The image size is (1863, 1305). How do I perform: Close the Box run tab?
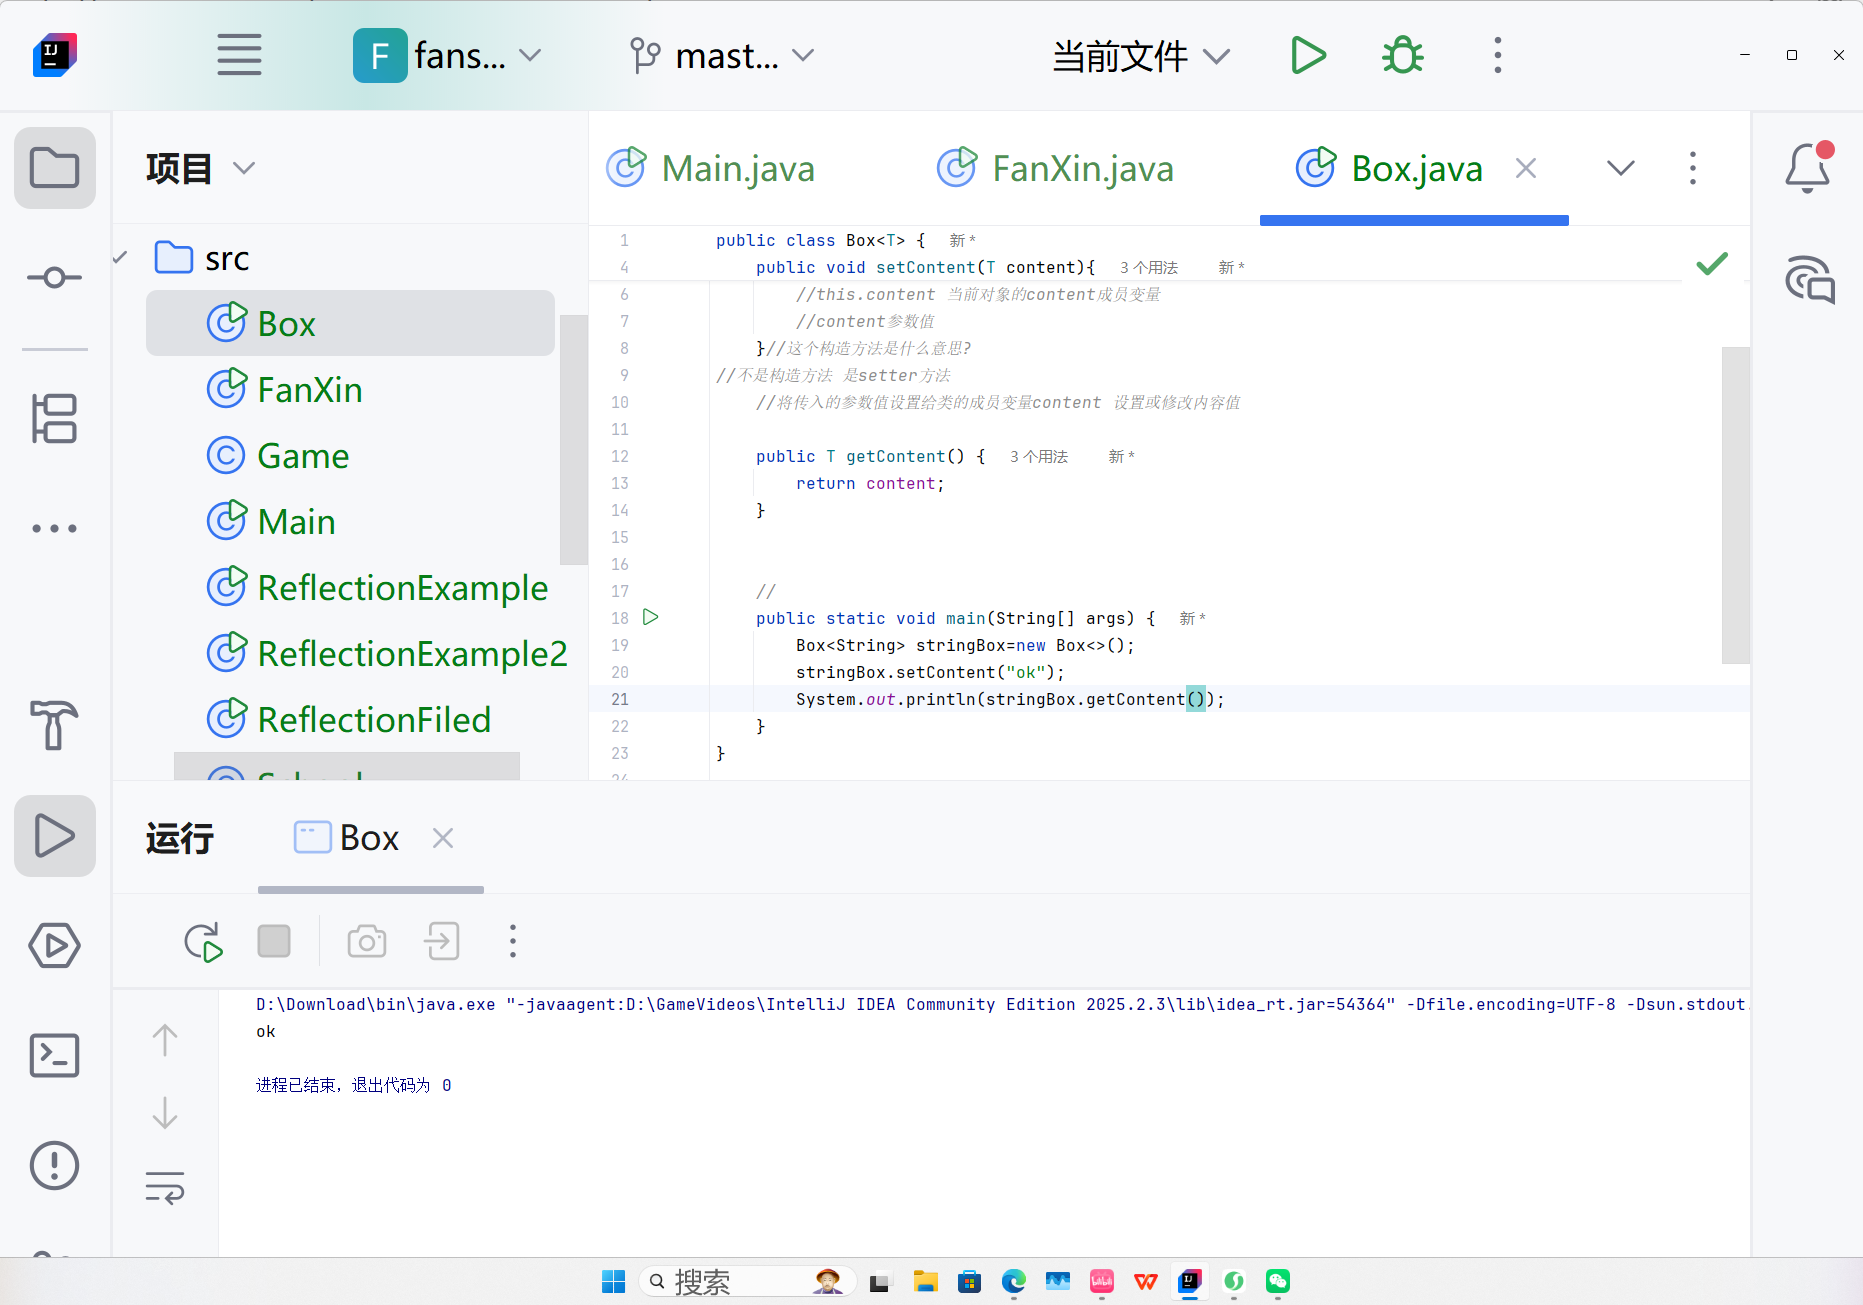(x=443, y=838)
